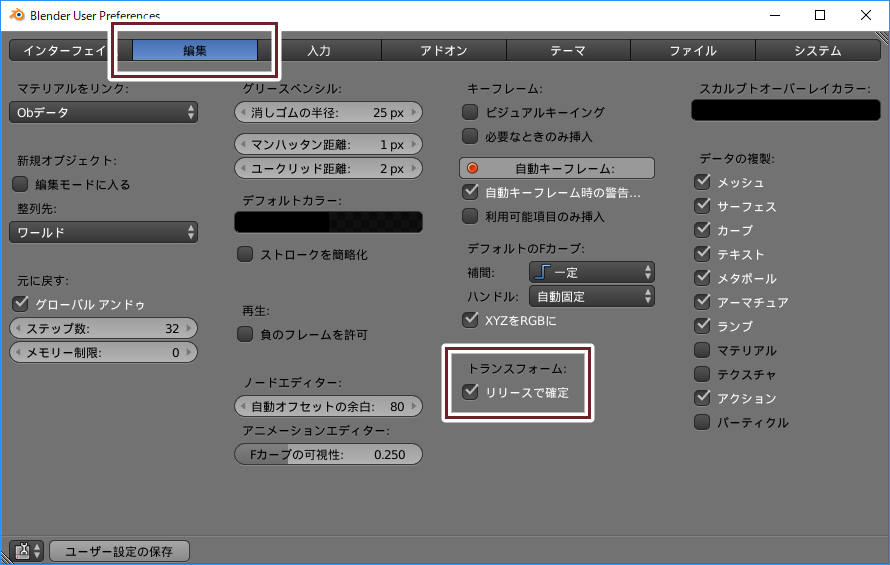Close the Blender User Preferences window
The image size is (890, 565).
[x=866, y=15]
